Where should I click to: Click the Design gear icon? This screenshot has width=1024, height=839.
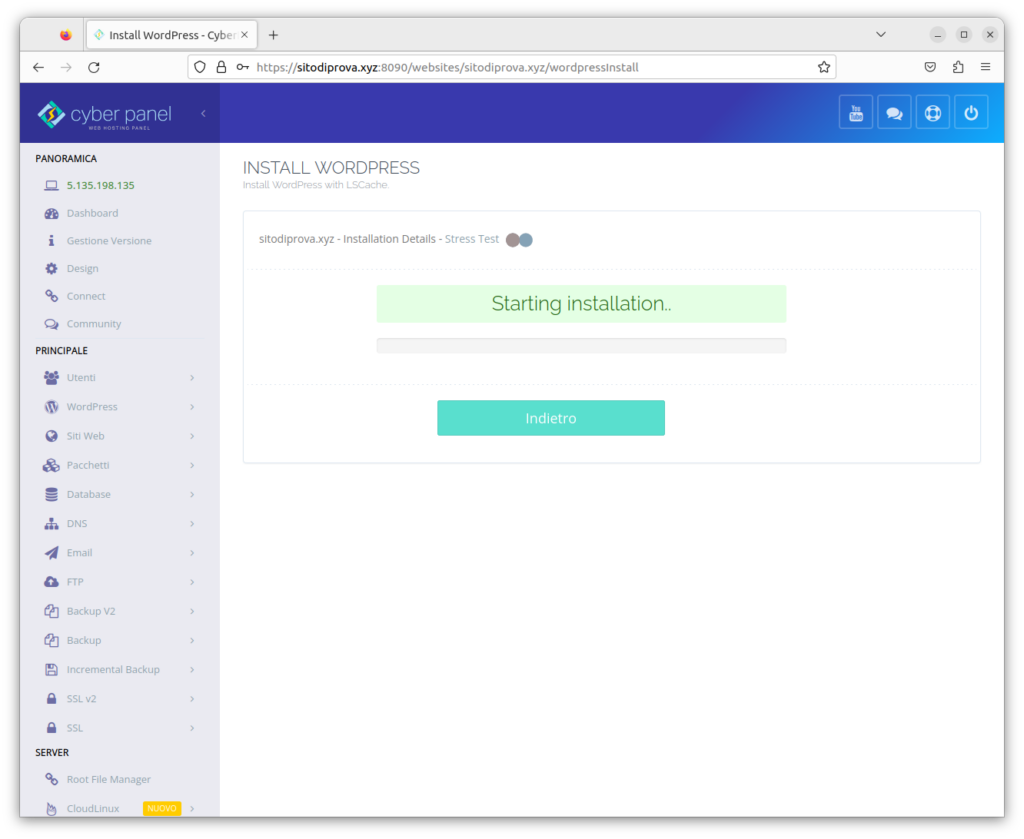(52, 268)
